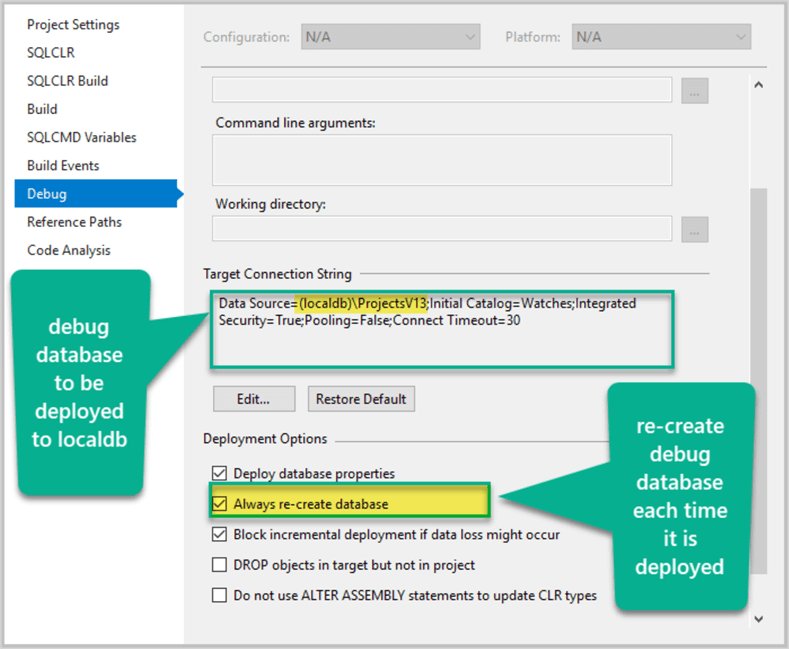Toggle Always re-create database checkbox

[219, 504]
